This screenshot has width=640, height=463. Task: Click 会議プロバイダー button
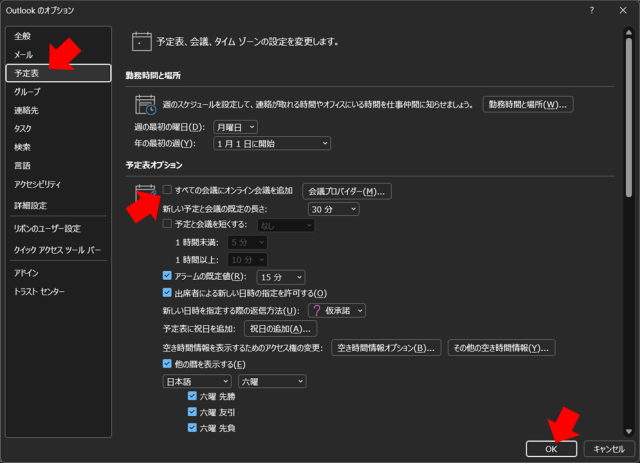pyautogui.click(x=346, y=191)
